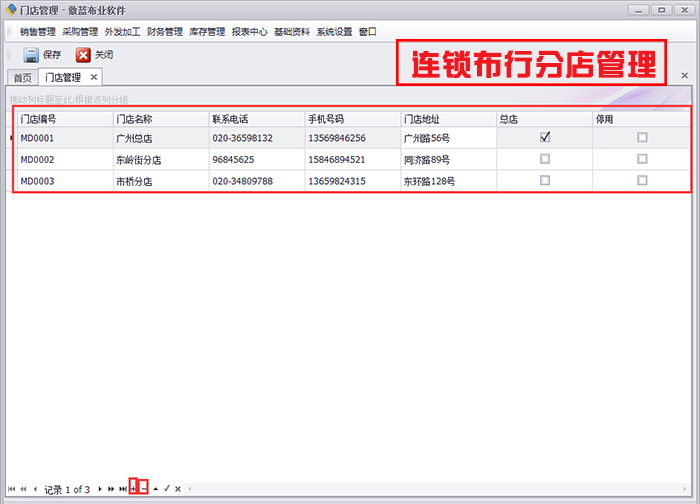
Task: Go to first record in navigator
Action: click(x=11, y=489)
